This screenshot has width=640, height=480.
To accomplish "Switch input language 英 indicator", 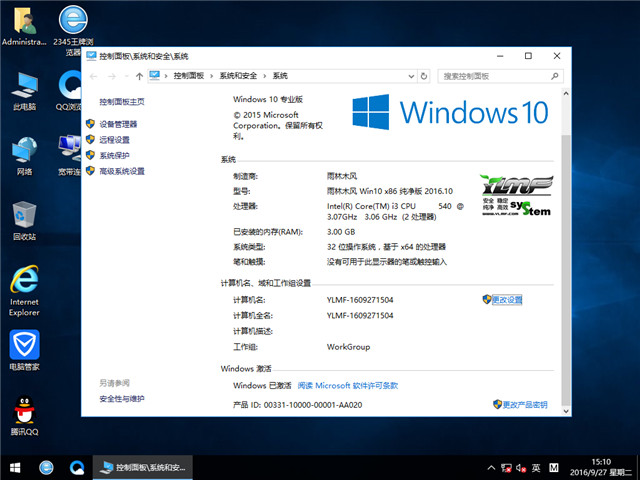I will pos(536,468).
